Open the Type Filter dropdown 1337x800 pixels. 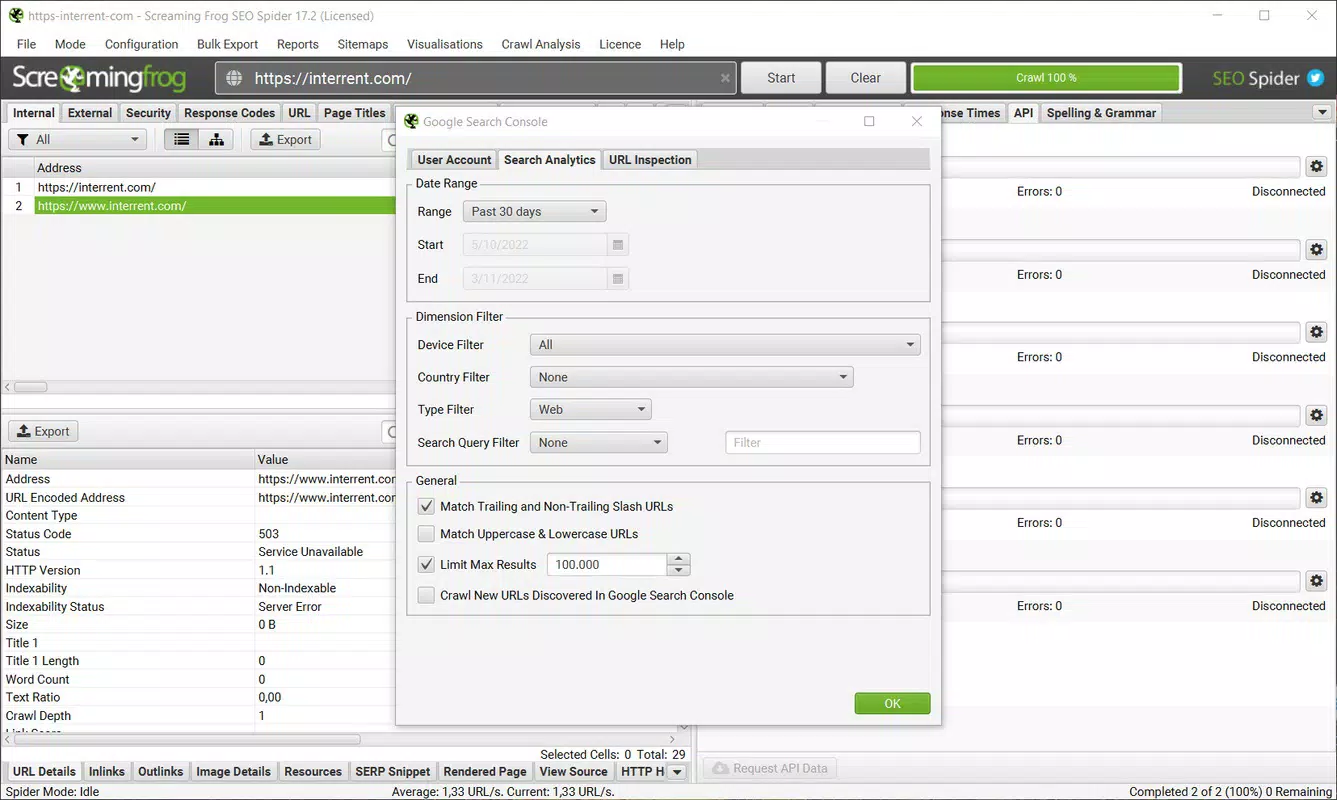590,410
